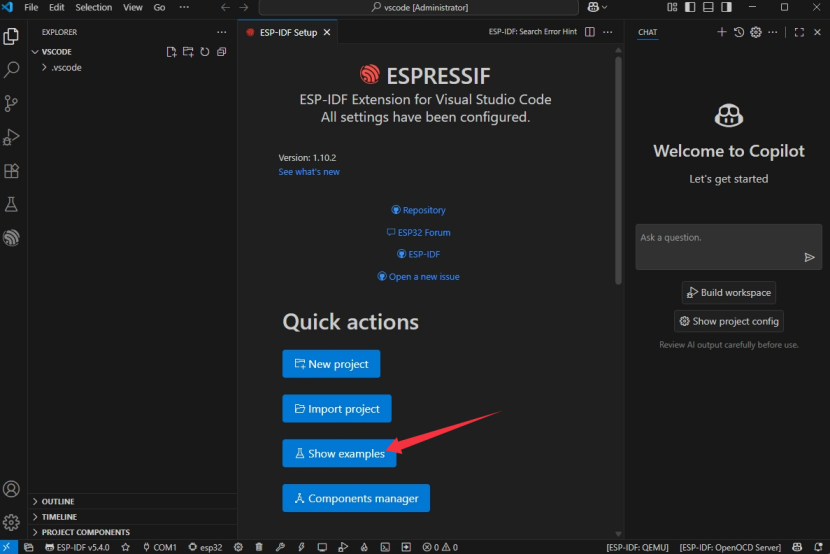Open the Go menu
Screen dimensions: 830x554
[159, 7]
